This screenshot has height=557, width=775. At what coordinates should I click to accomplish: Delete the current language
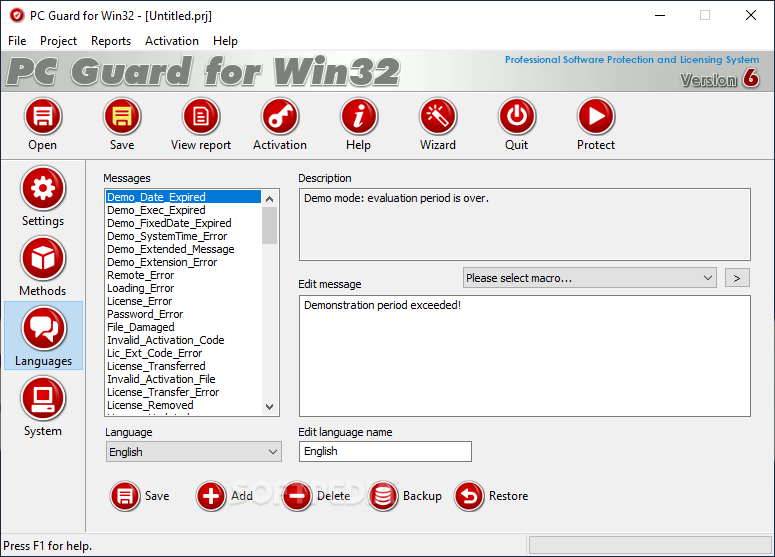[297, 496]
